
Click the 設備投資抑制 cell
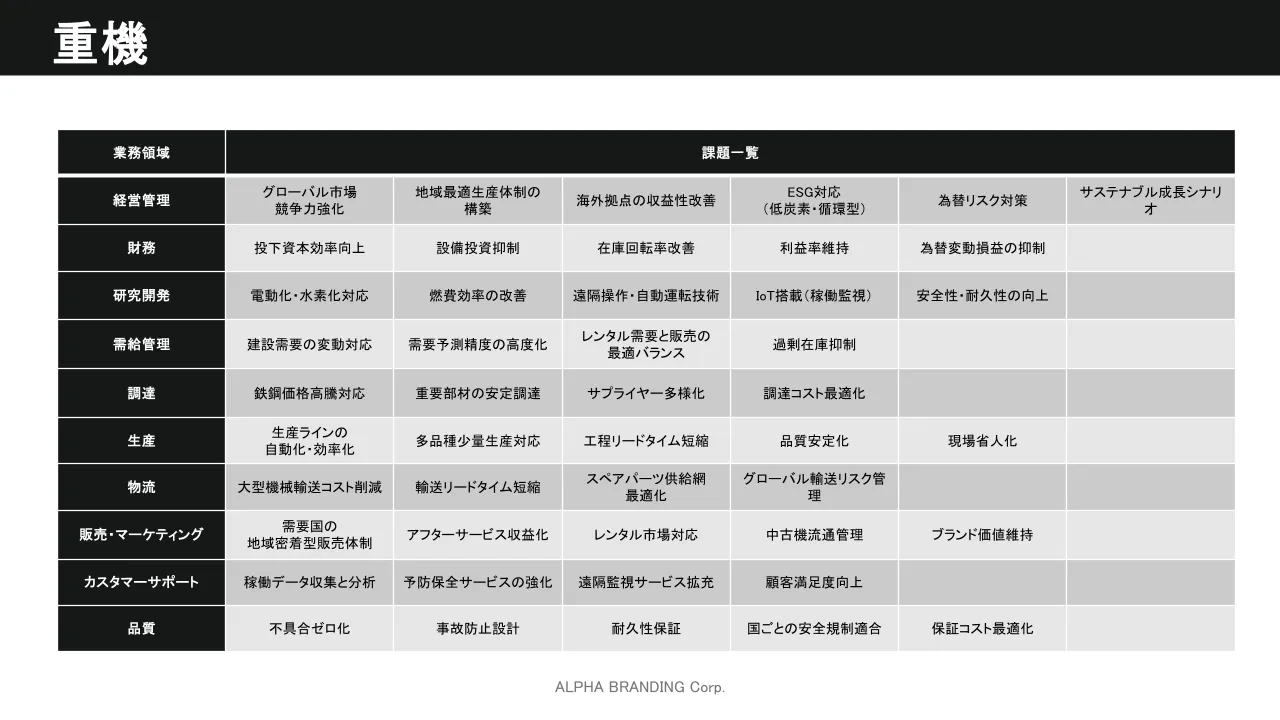478,248
